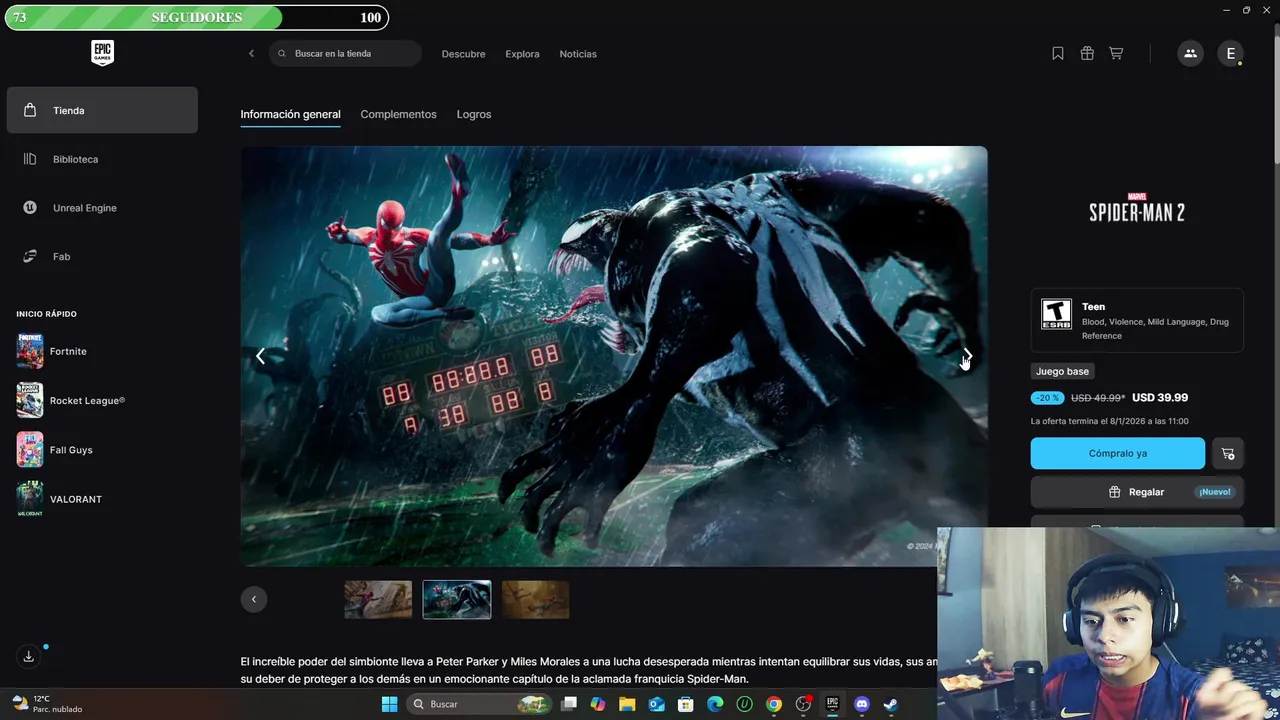Click the Buscar en la tienda field
Screen dimensions: 1280x720
(345, 54)
